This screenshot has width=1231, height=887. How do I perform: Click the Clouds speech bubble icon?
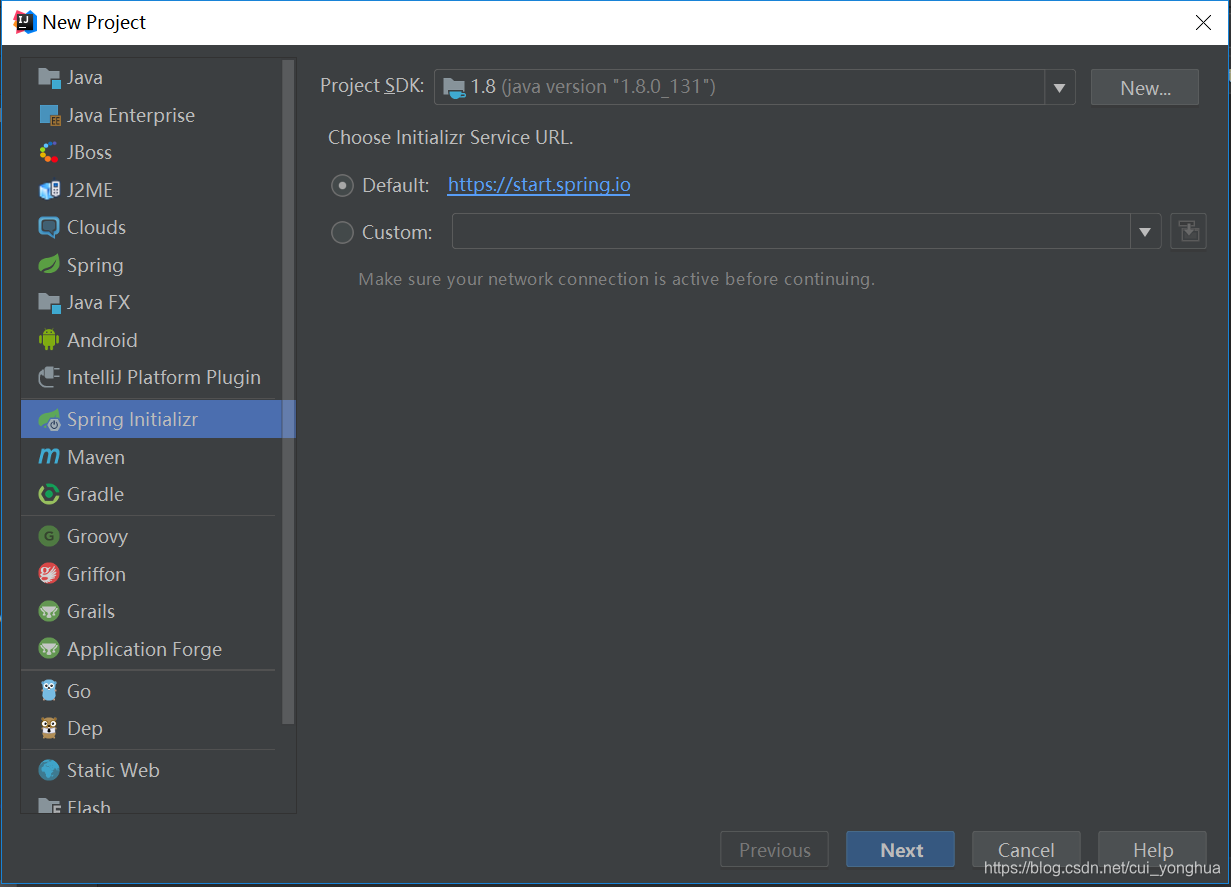[x=49, y=228]
